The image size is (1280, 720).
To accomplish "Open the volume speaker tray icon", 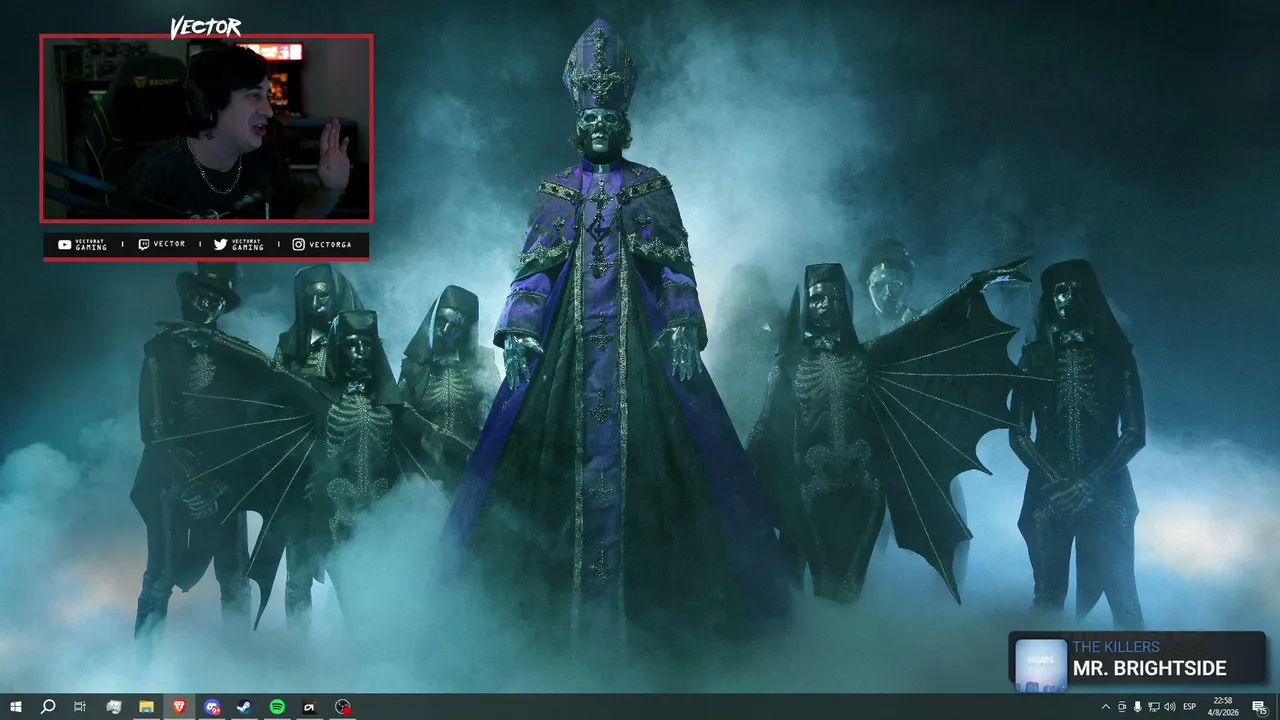I will pyautogui.click(x=1169, y=707).
